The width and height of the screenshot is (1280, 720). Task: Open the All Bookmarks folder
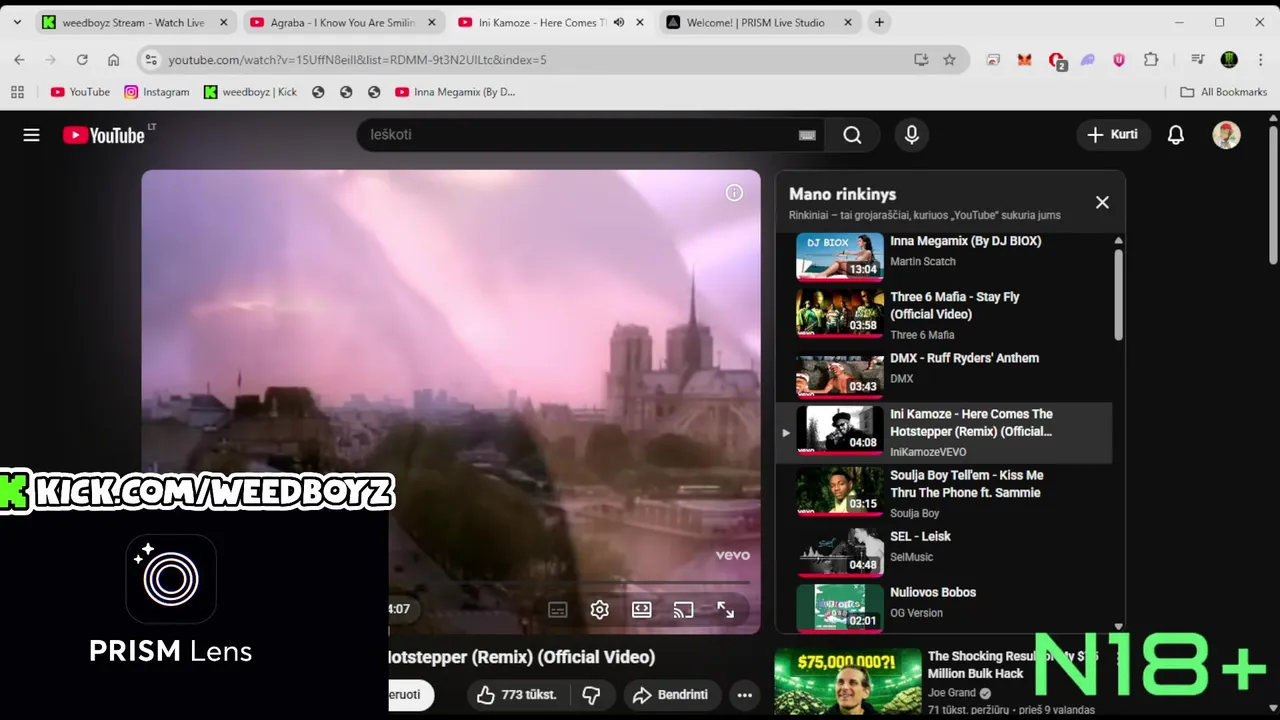point(1223,92)
